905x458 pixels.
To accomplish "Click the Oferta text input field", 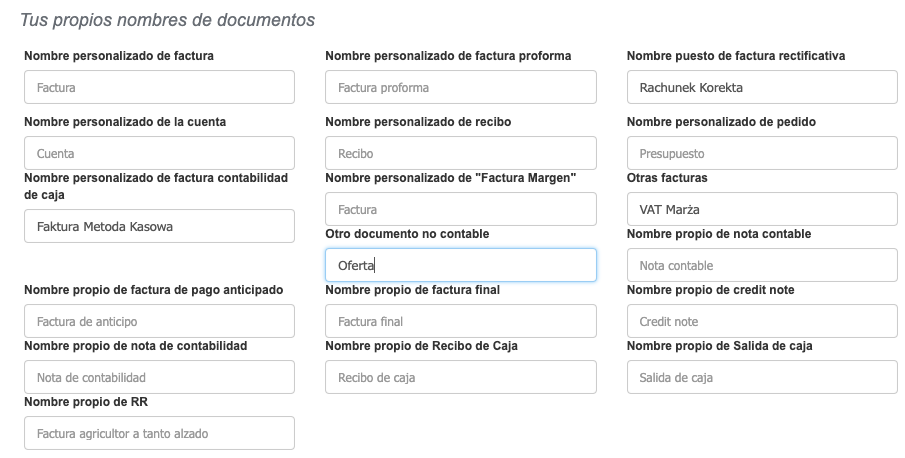I will click(x=460, y=265).
